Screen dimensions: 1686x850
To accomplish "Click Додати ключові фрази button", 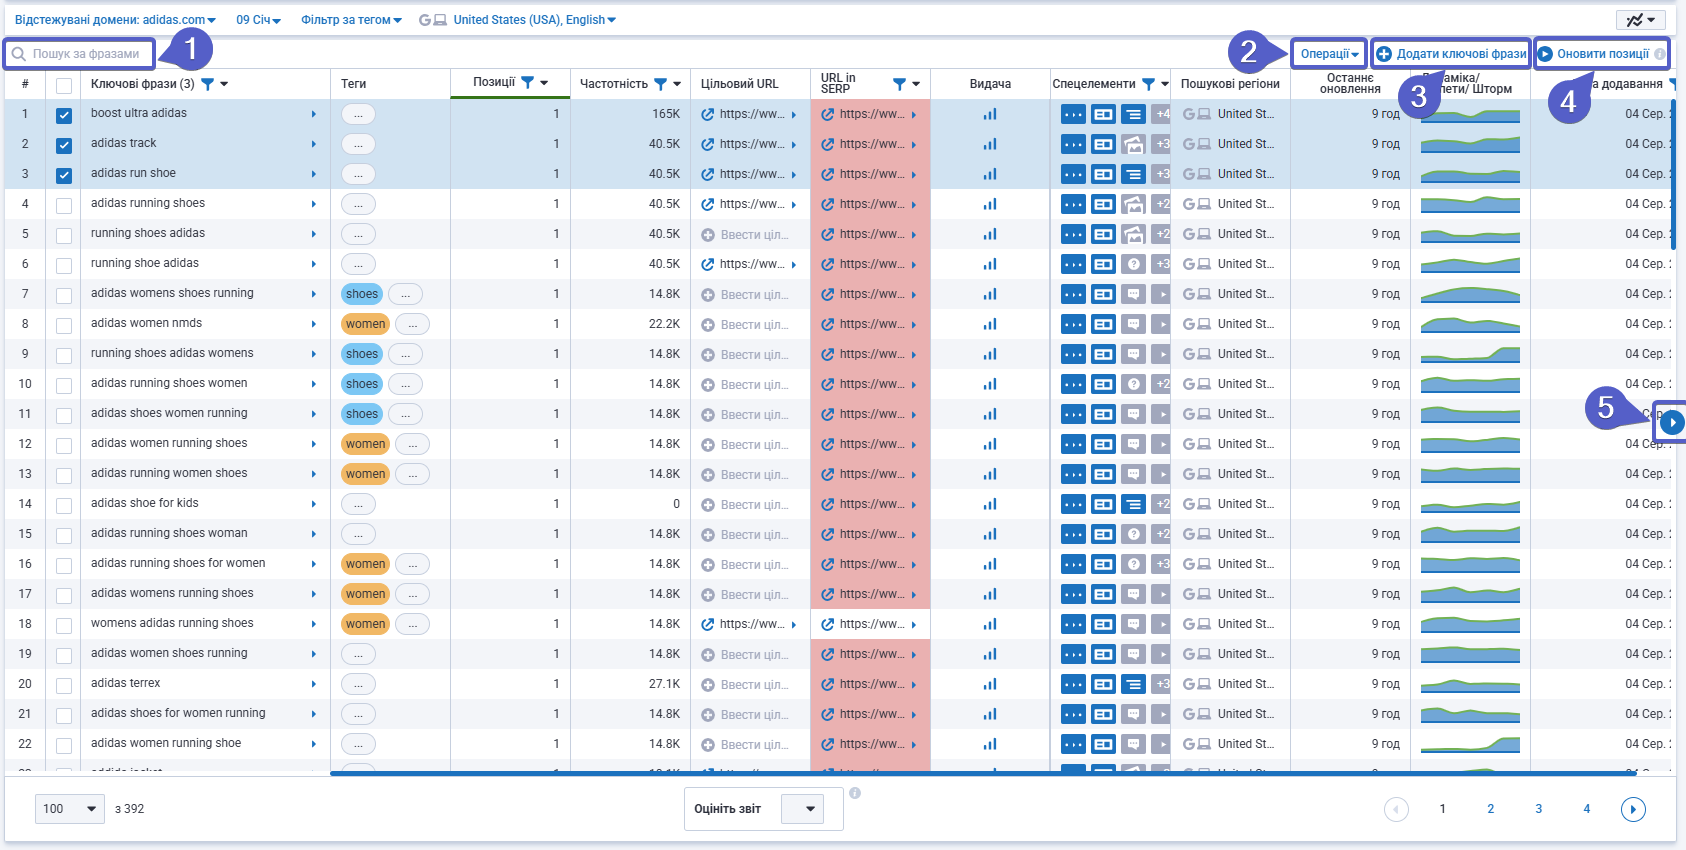I will pyautogui.click(x=1451, y=54).
